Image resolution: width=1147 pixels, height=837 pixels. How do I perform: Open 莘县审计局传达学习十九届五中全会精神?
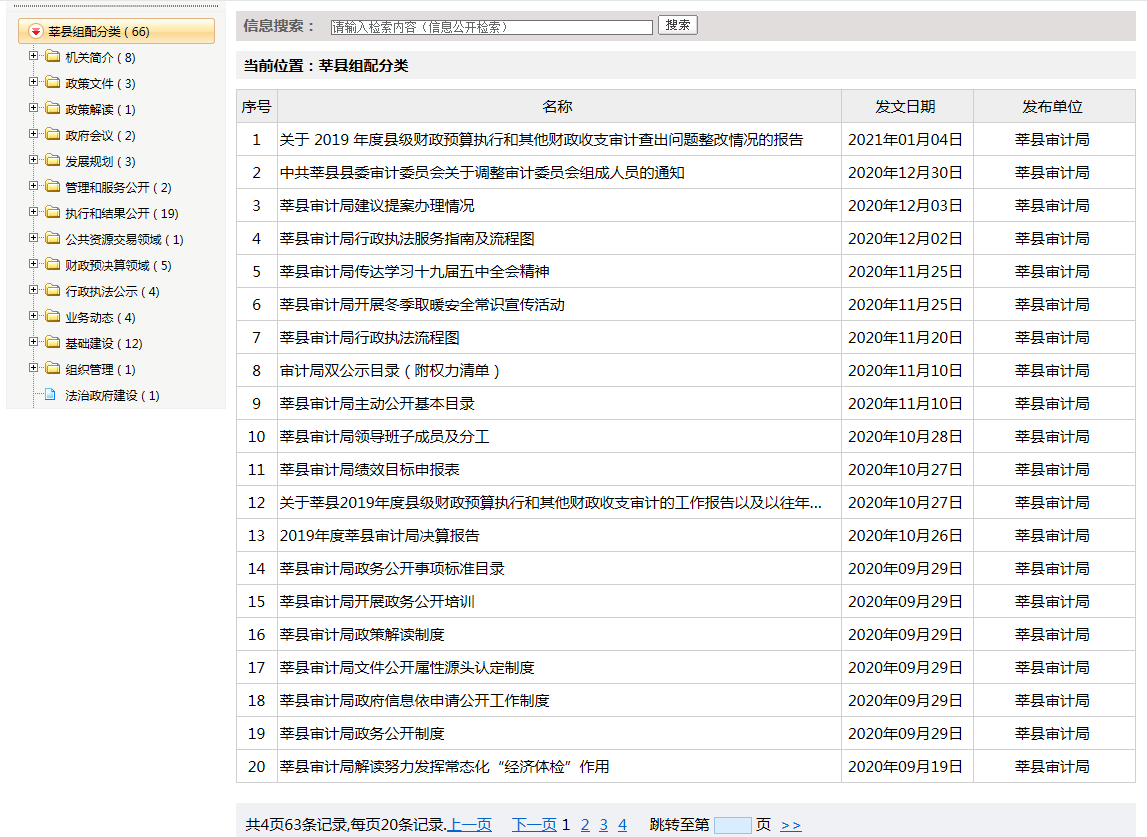(x=415, y=271)
